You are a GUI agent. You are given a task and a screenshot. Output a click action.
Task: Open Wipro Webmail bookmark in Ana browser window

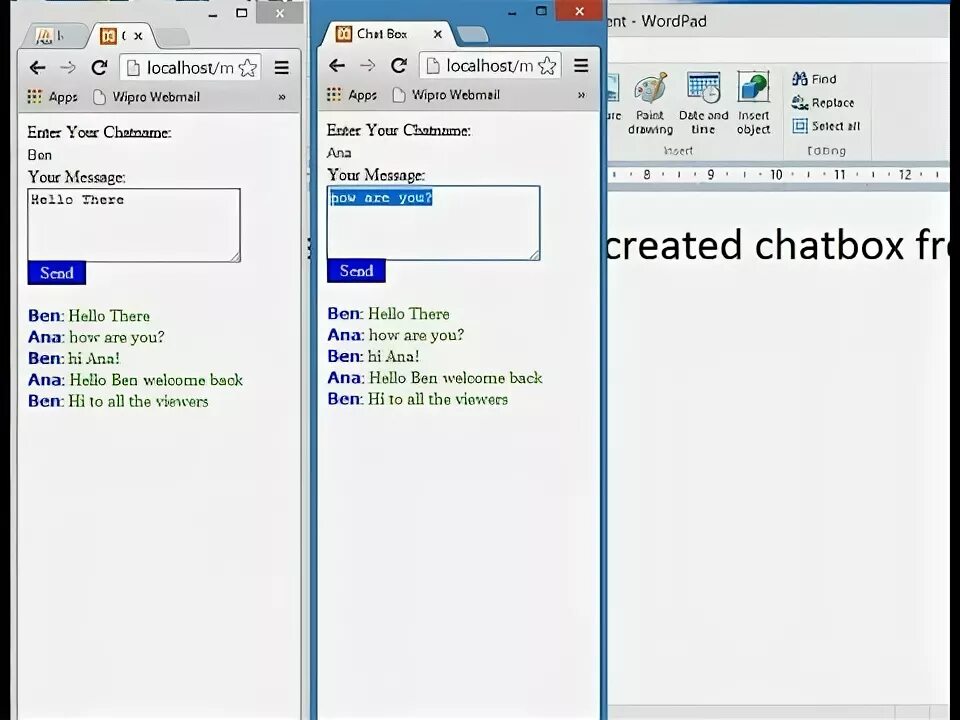coord(446,94)
